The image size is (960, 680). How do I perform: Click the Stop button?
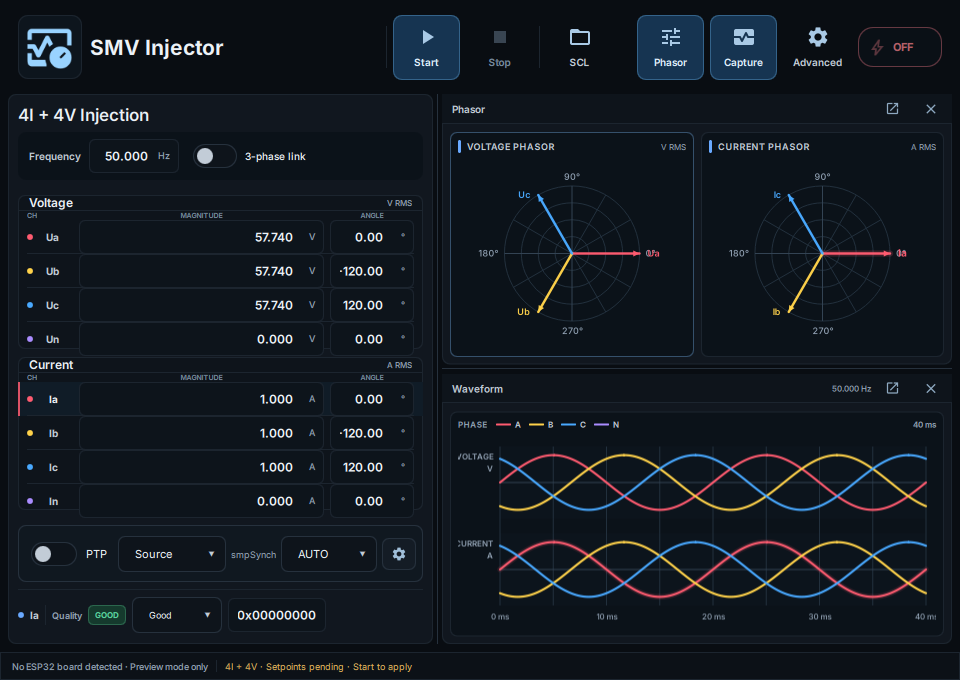coord(500,47)
